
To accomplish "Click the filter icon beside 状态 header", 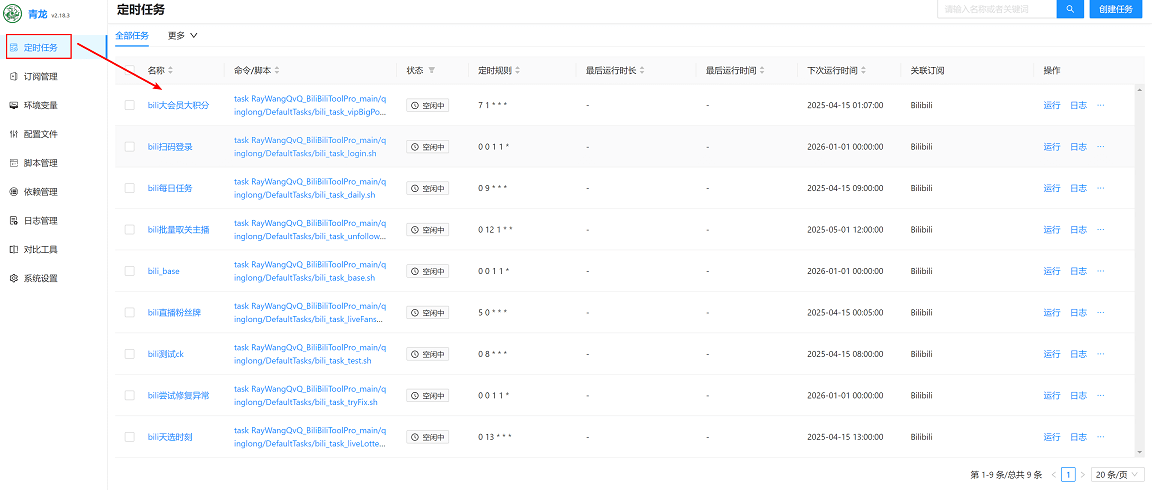I will pos(432,71).
